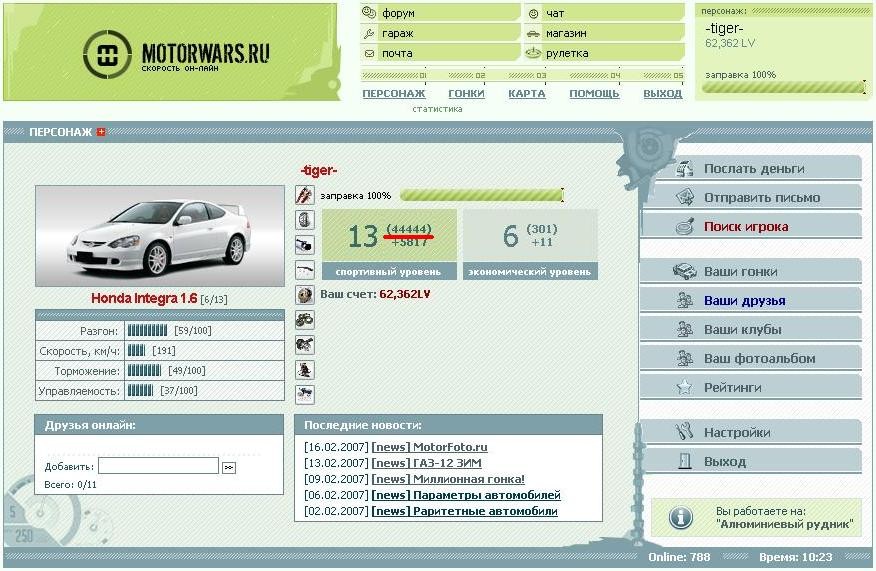Open the MotorFoto.ru news link
The width and height of the screenshot is (876, 571).
click(429, 447)
